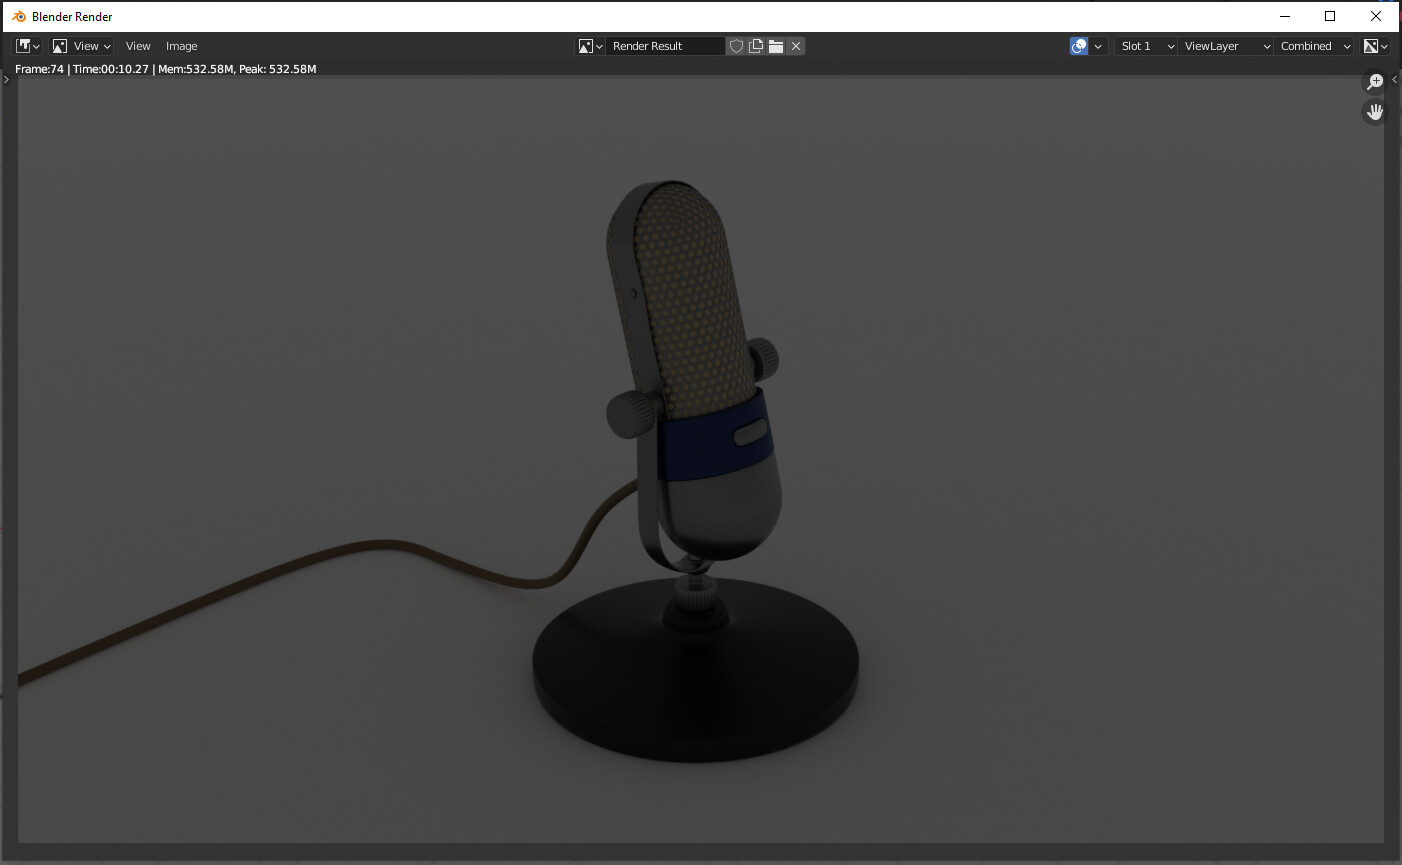Minimize the Blender Render window
The image size is (1402, 865).
(x=1284, y=16)
